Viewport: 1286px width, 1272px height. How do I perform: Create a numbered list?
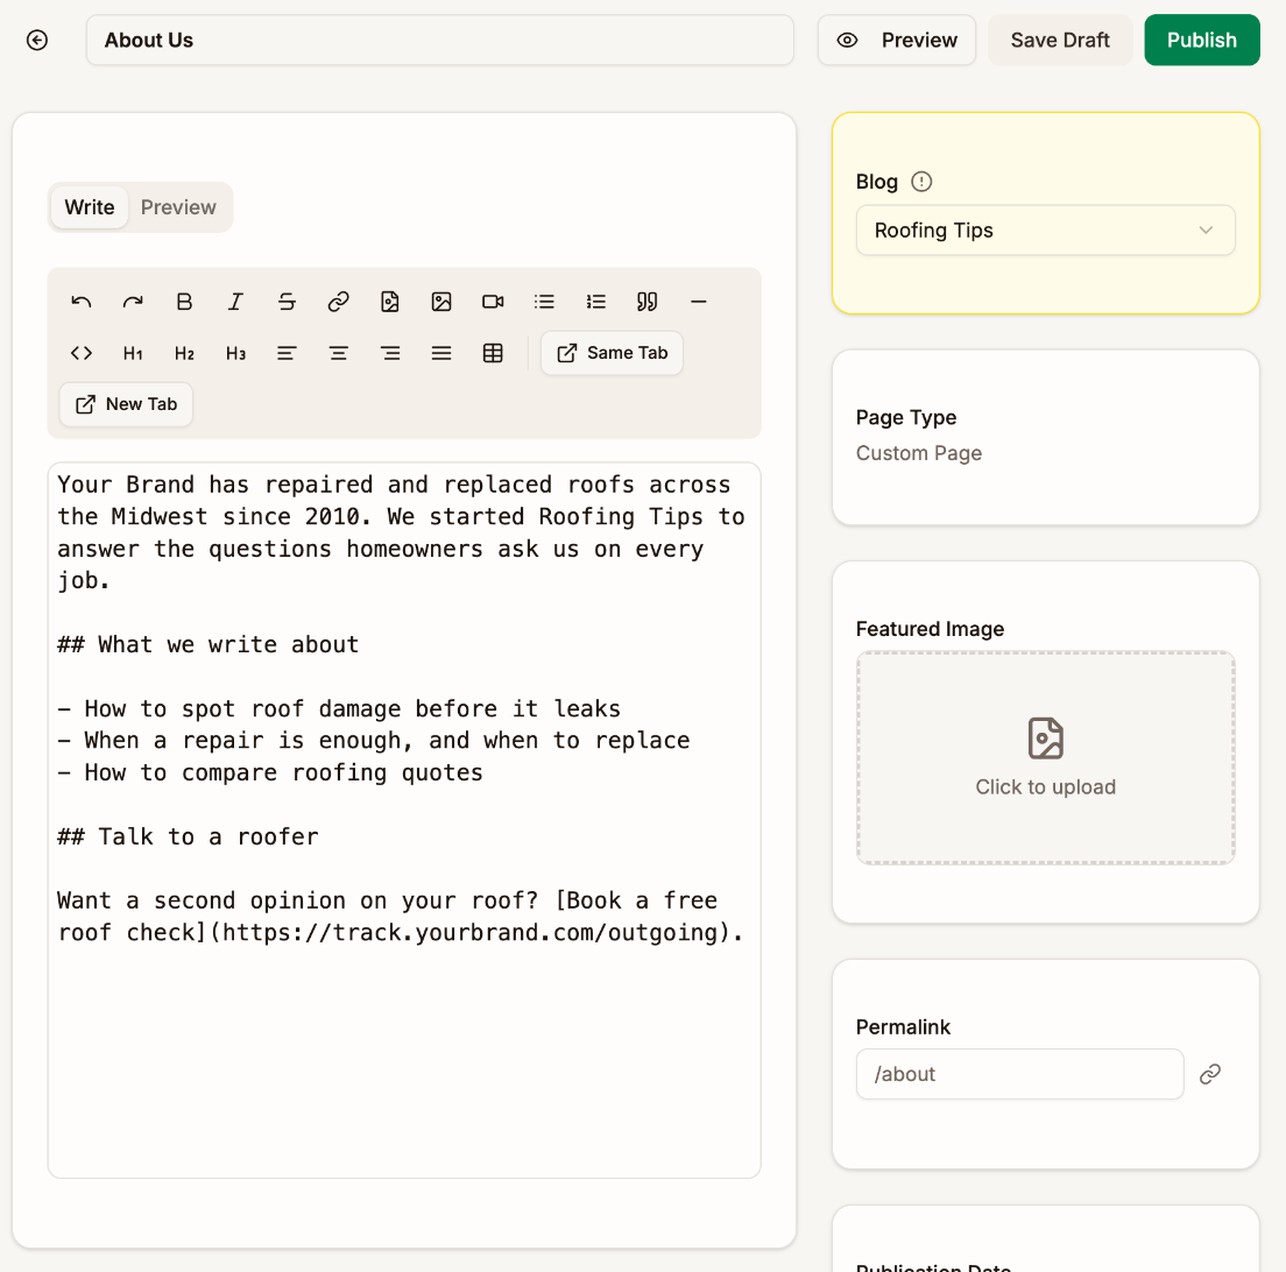[596, 302]
